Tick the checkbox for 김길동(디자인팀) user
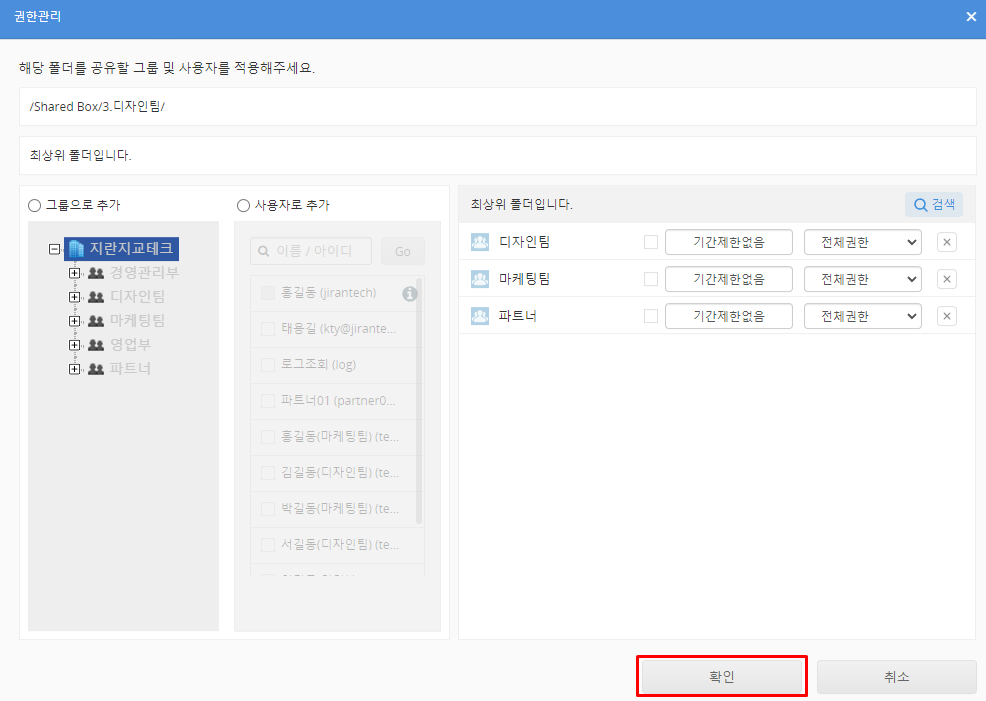This screenshot has height=701, width=986. tap(268, 472)
